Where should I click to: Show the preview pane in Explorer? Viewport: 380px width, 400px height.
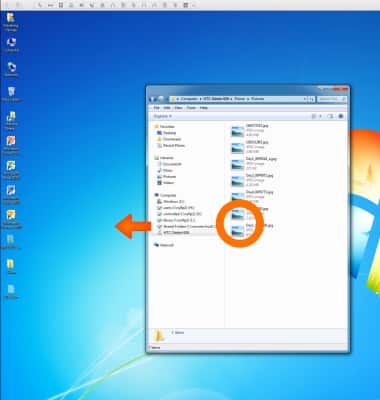tap(330, 116)
